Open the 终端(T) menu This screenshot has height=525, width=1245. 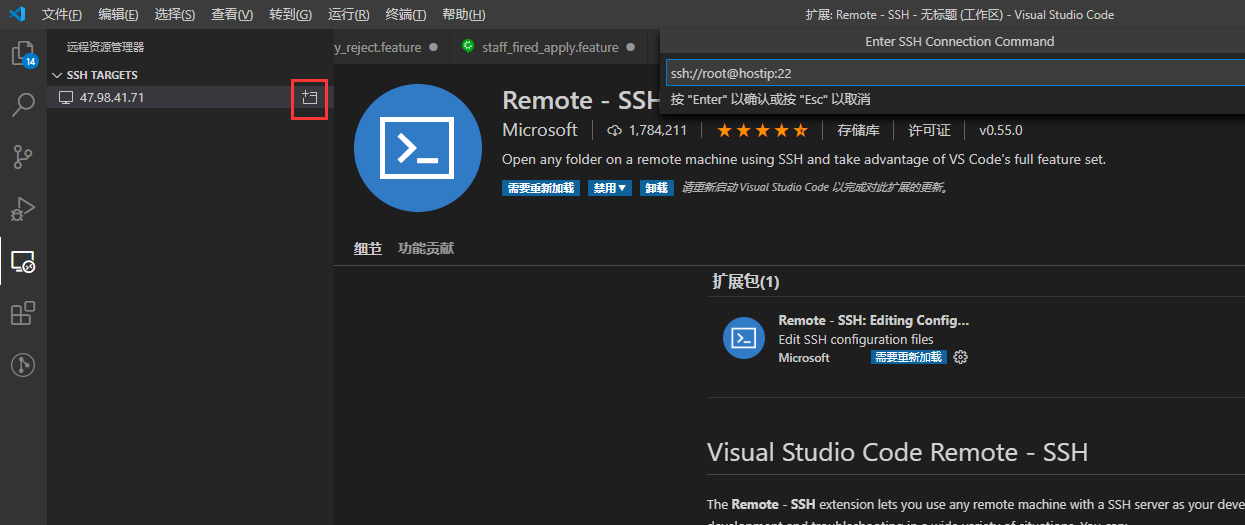(405, 15)
